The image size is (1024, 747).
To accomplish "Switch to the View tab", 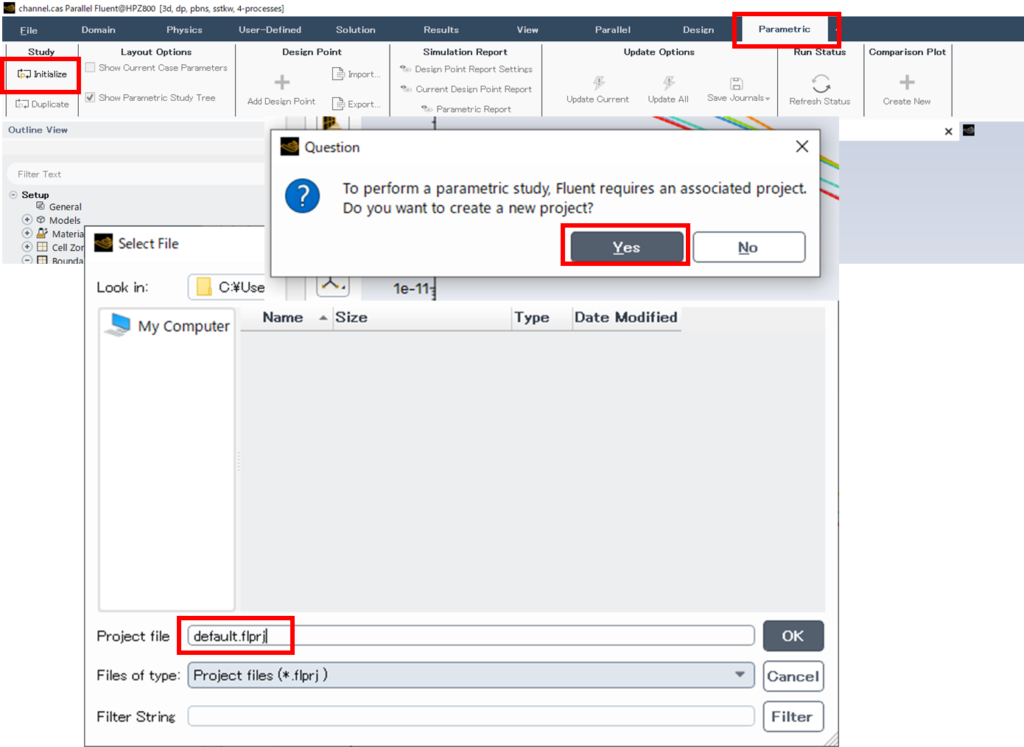I will (527, 30).
